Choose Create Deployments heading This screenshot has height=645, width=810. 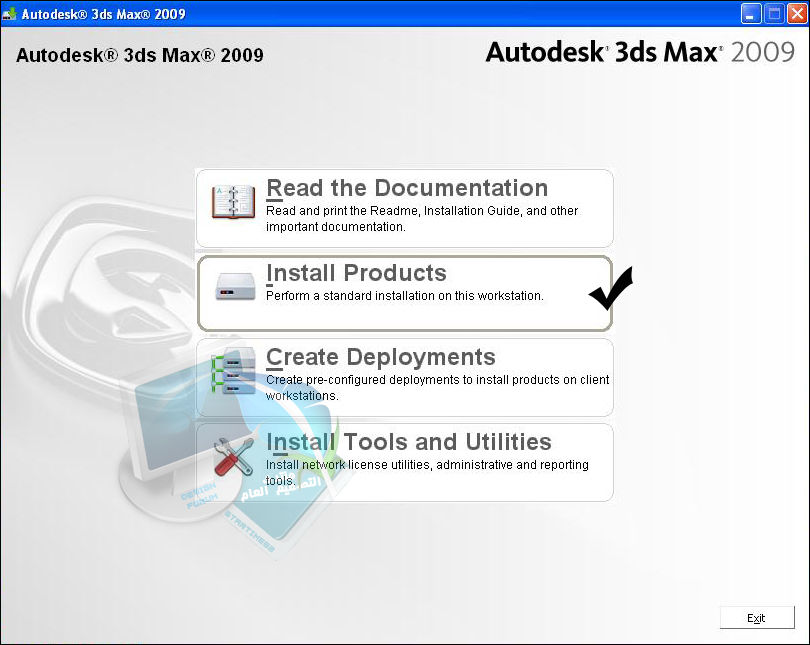tap(381, 357)
